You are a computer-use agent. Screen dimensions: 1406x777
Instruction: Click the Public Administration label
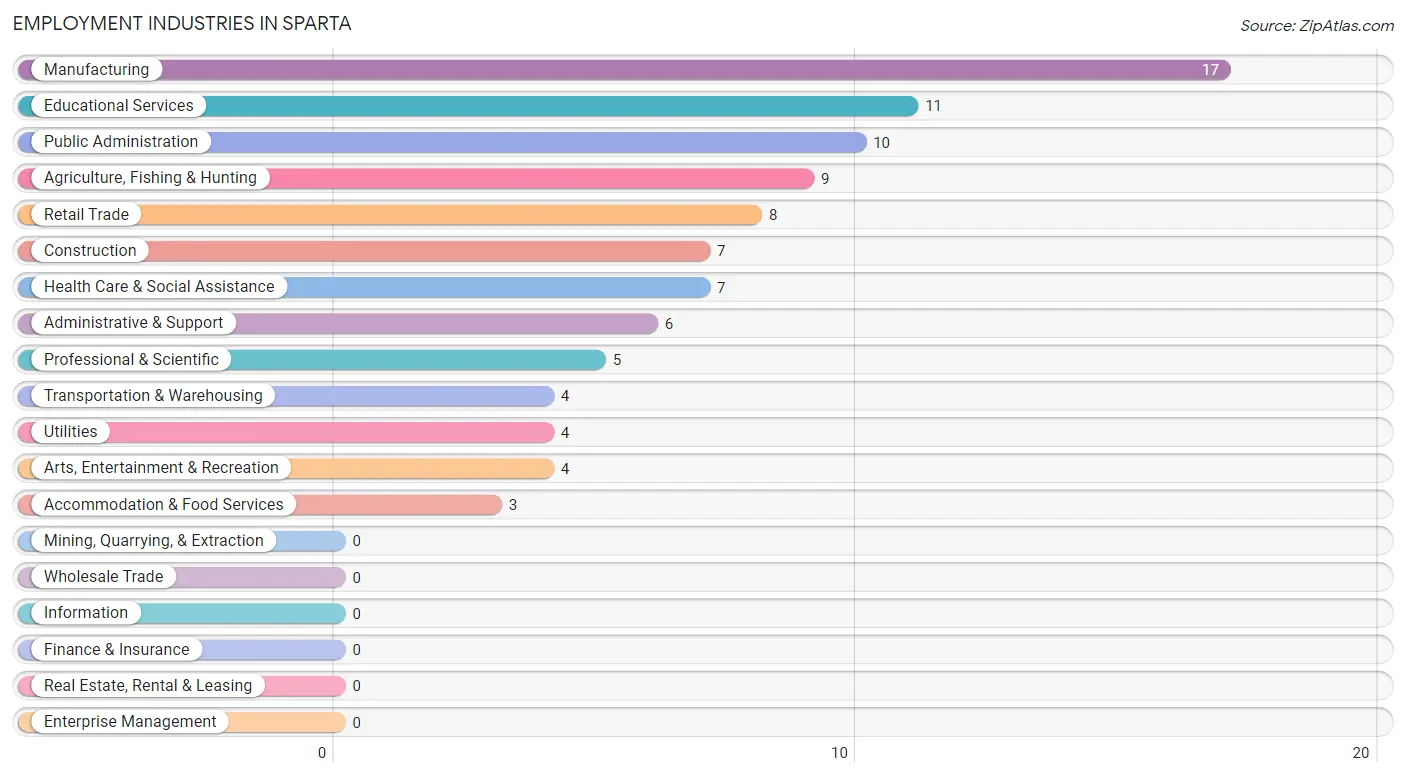(121, 142)
